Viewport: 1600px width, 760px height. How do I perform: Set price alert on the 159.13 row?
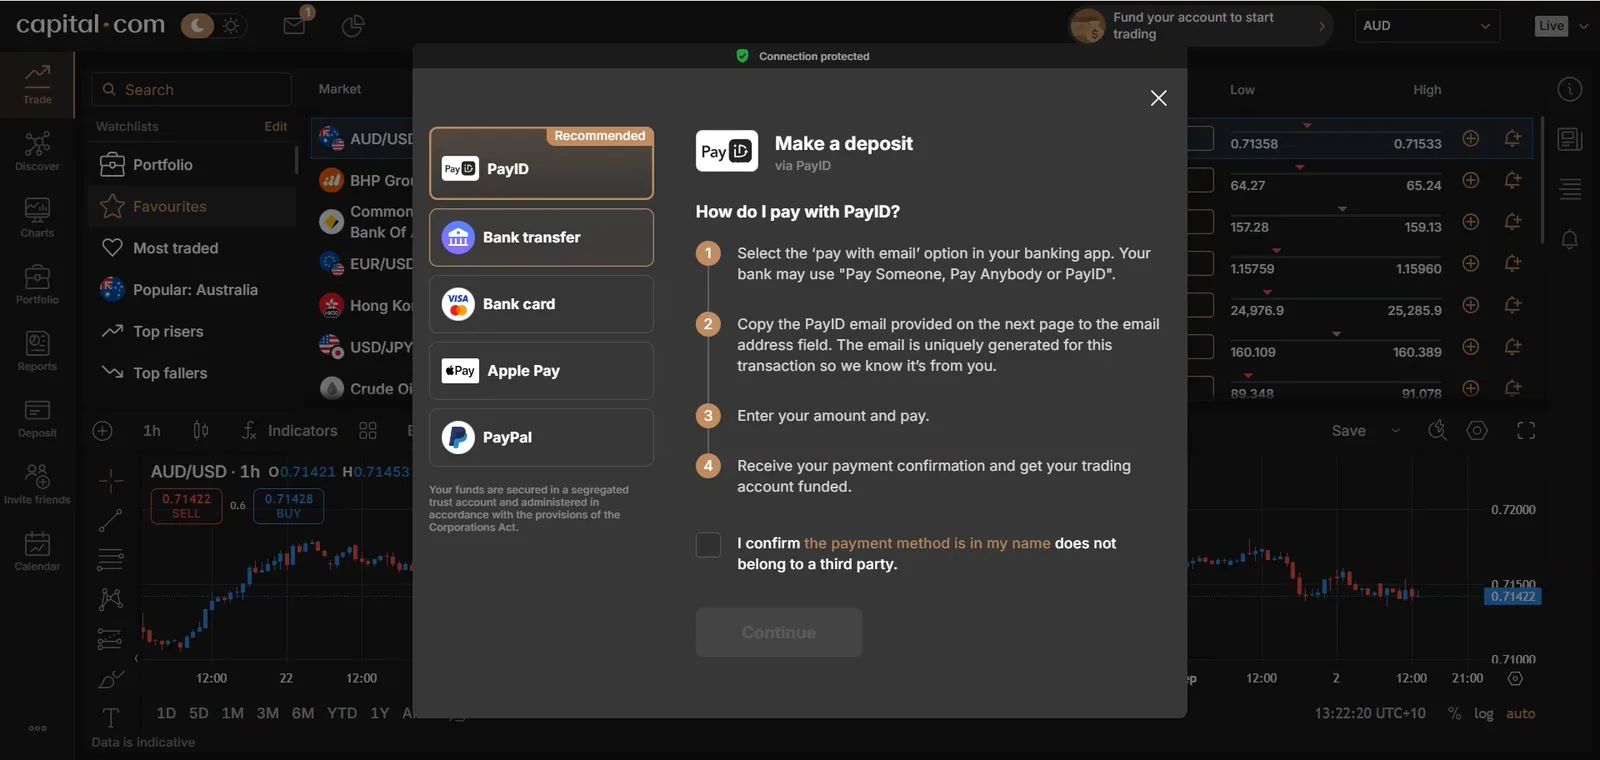[1513, 222]
